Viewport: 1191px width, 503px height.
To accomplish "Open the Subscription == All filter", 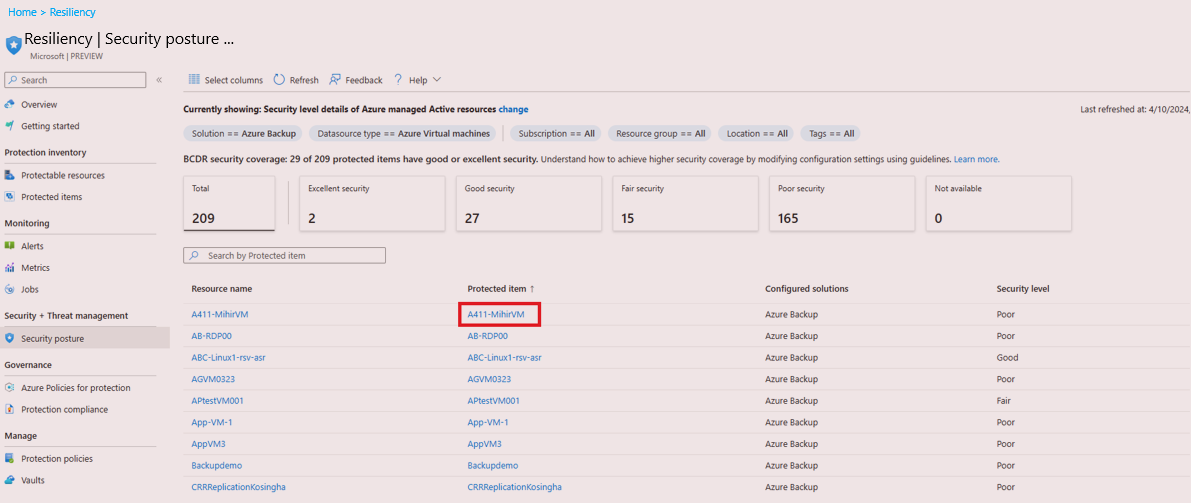I will (556, 133).
